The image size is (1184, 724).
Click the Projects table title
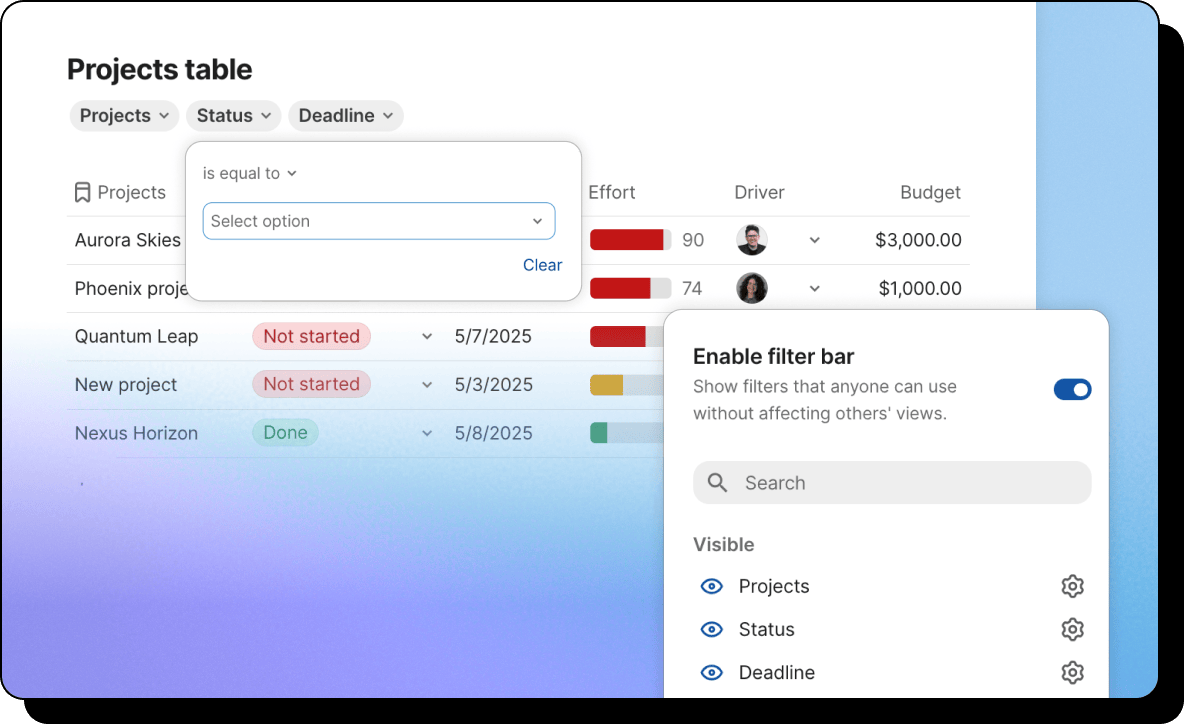click(159, 69)
